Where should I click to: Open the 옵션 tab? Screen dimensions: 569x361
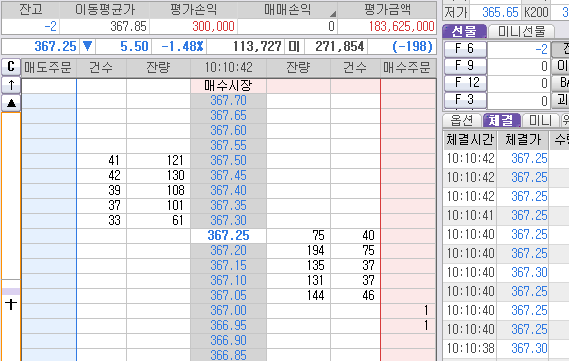pos(462,120)
